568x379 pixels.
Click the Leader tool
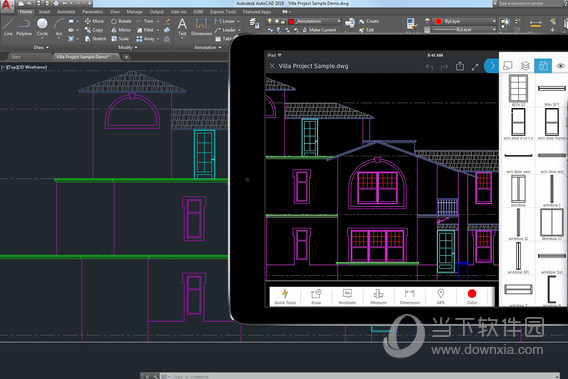pos(225,30)
